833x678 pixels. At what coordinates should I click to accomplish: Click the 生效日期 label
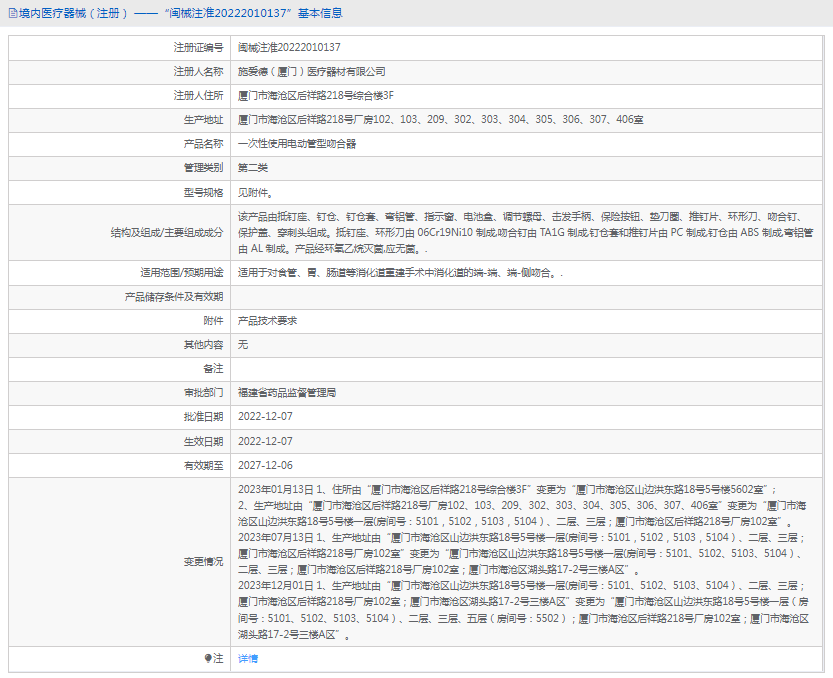[203, 442]
